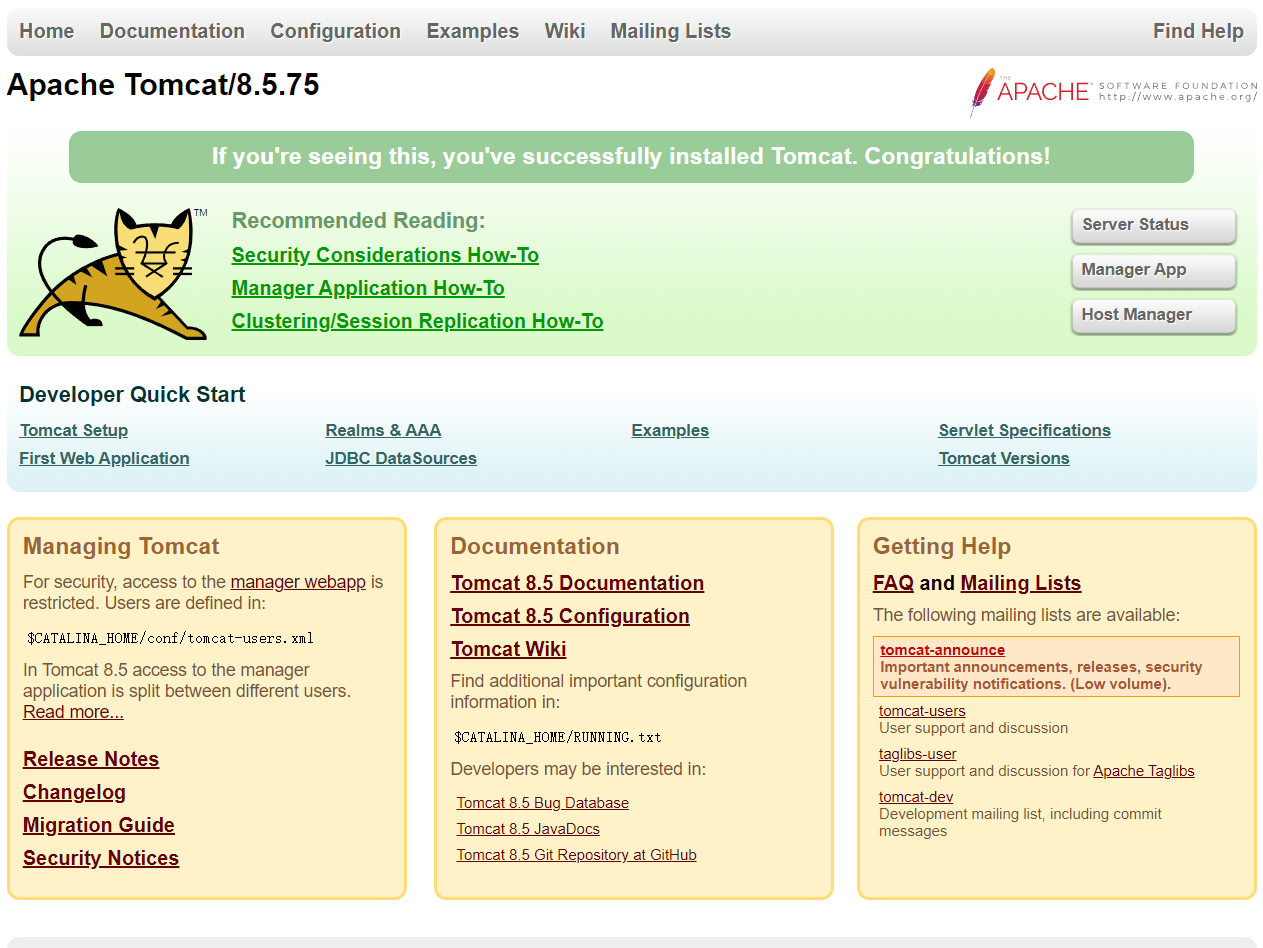Follow the Apache Taglibs link
The image size is (1263, 948).
pos(1144,771)
